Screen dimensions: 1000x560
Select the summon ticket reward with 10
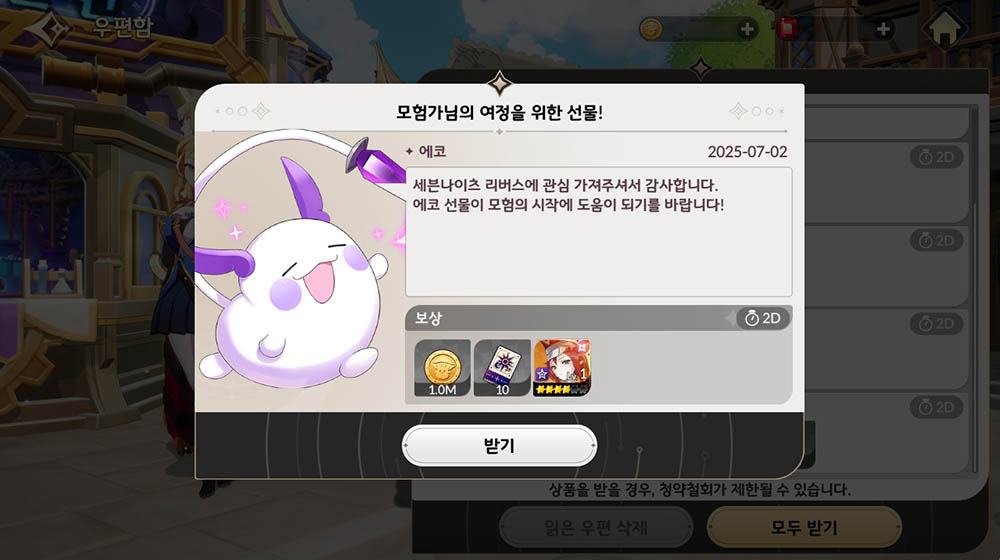click(x=502, y=368)
